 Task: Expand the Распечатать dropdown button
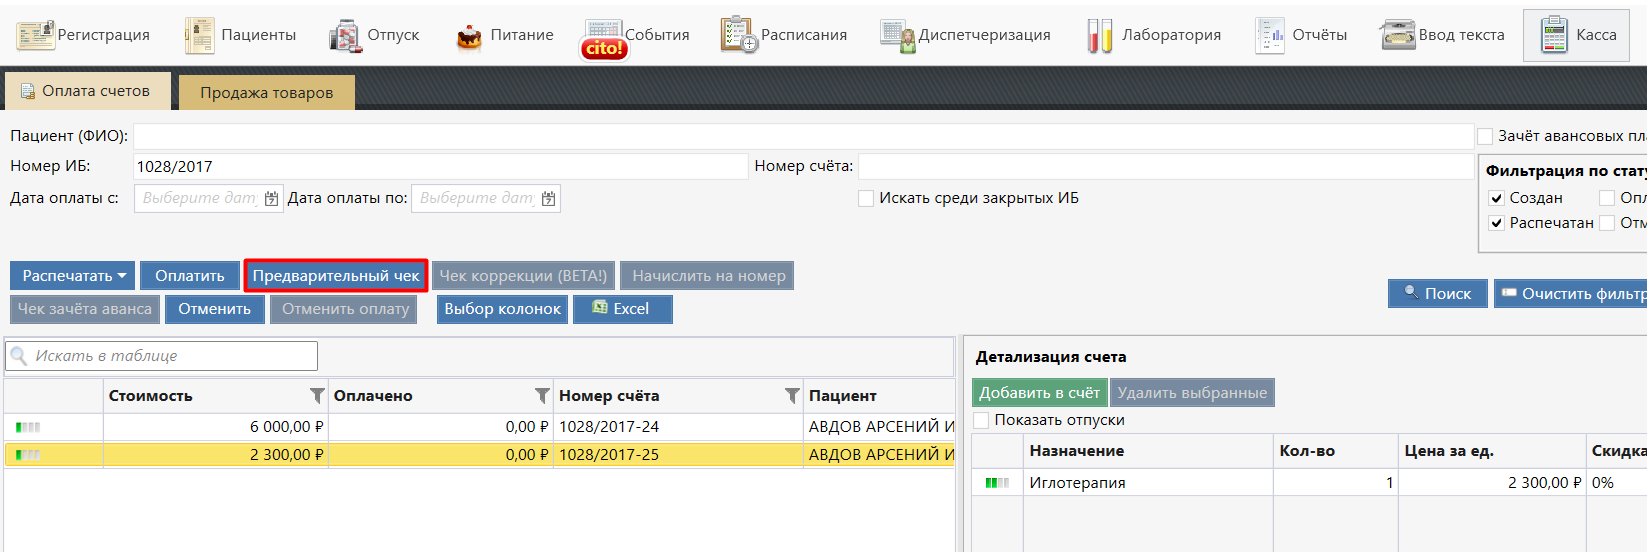coord(73,276)
